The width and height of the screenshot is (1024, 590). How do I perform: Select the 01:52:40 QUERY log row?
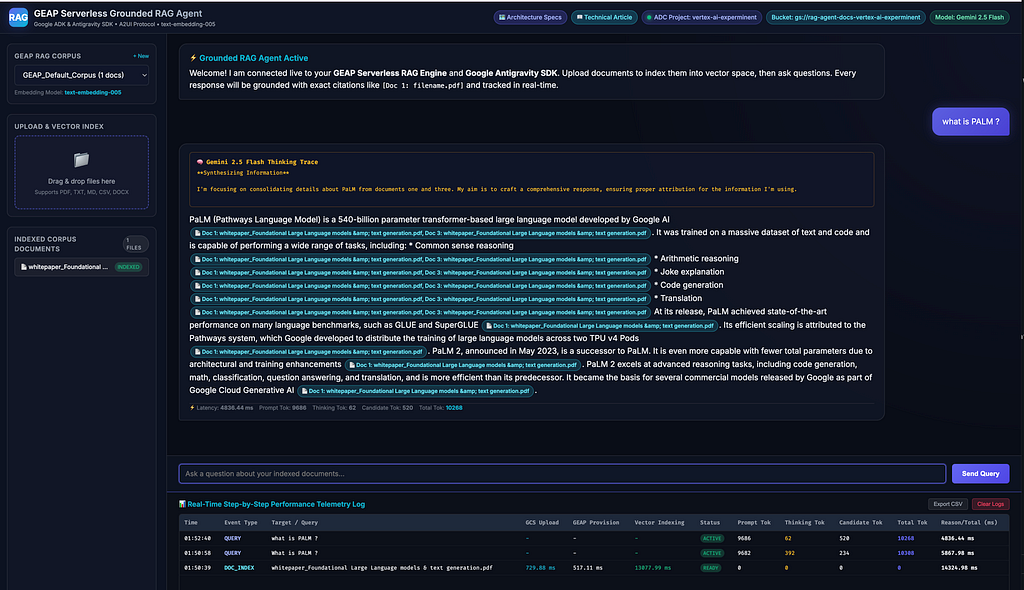coord(594,538)
